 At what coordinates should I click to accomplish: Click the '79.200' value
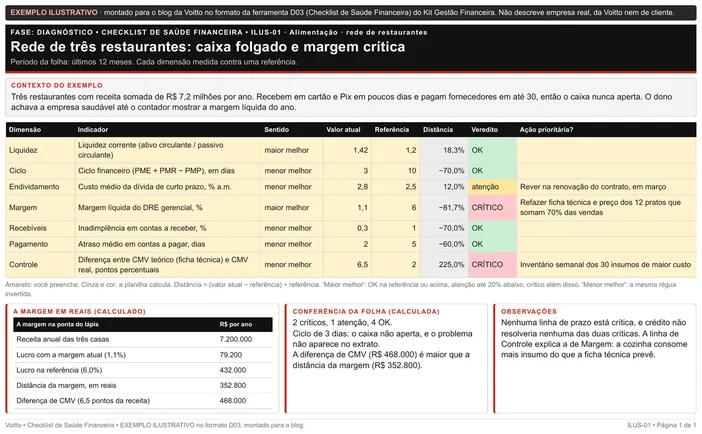coord(231,355)
